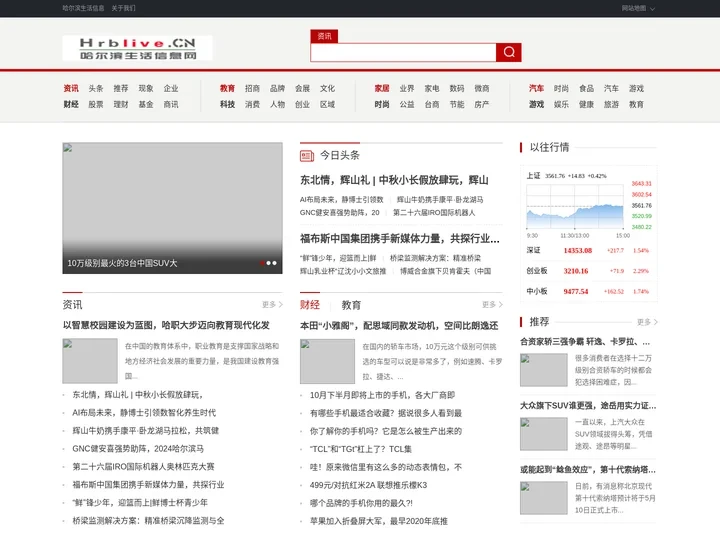
Task: Open 娱乐 navigation item
Action: (x=561, y=104)
